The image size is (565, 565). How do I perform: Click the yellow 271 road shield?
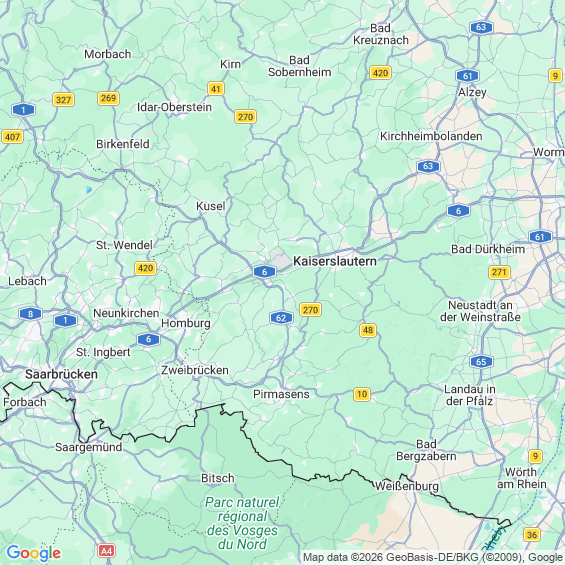point(499,272)
